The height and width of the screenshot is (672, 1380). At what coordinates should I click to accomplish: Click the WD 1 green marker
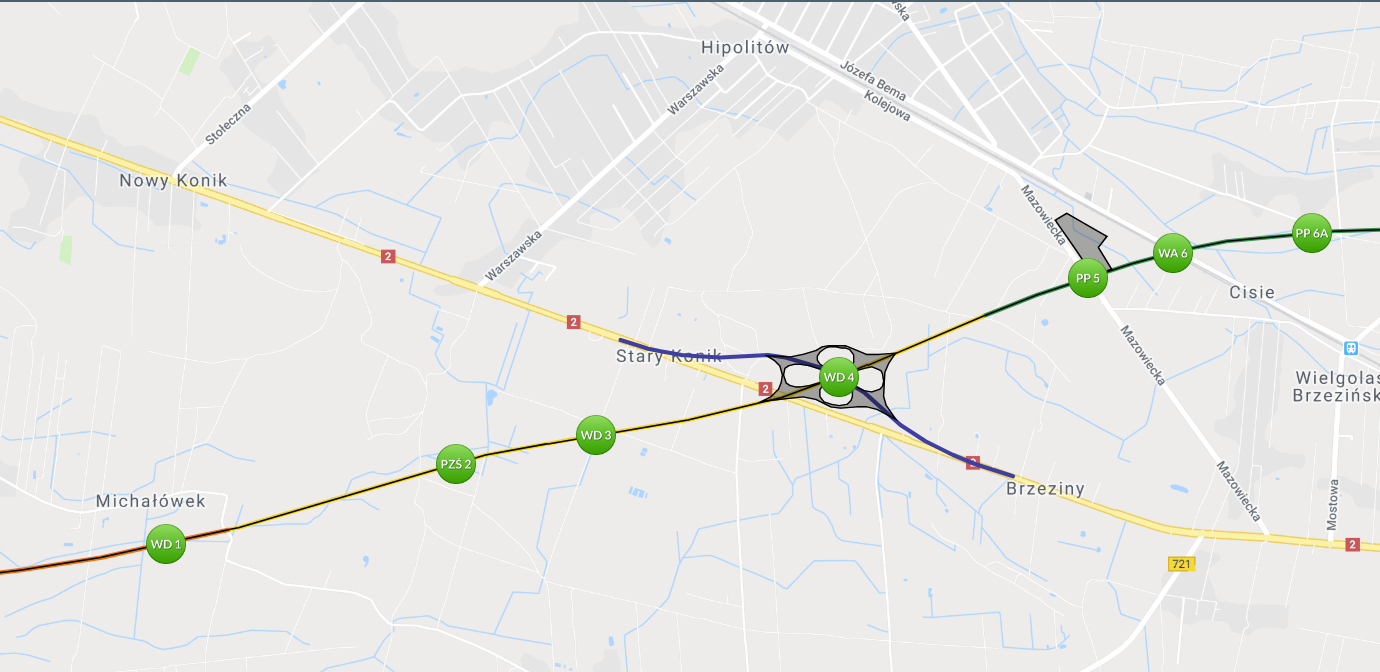[166, 545]
